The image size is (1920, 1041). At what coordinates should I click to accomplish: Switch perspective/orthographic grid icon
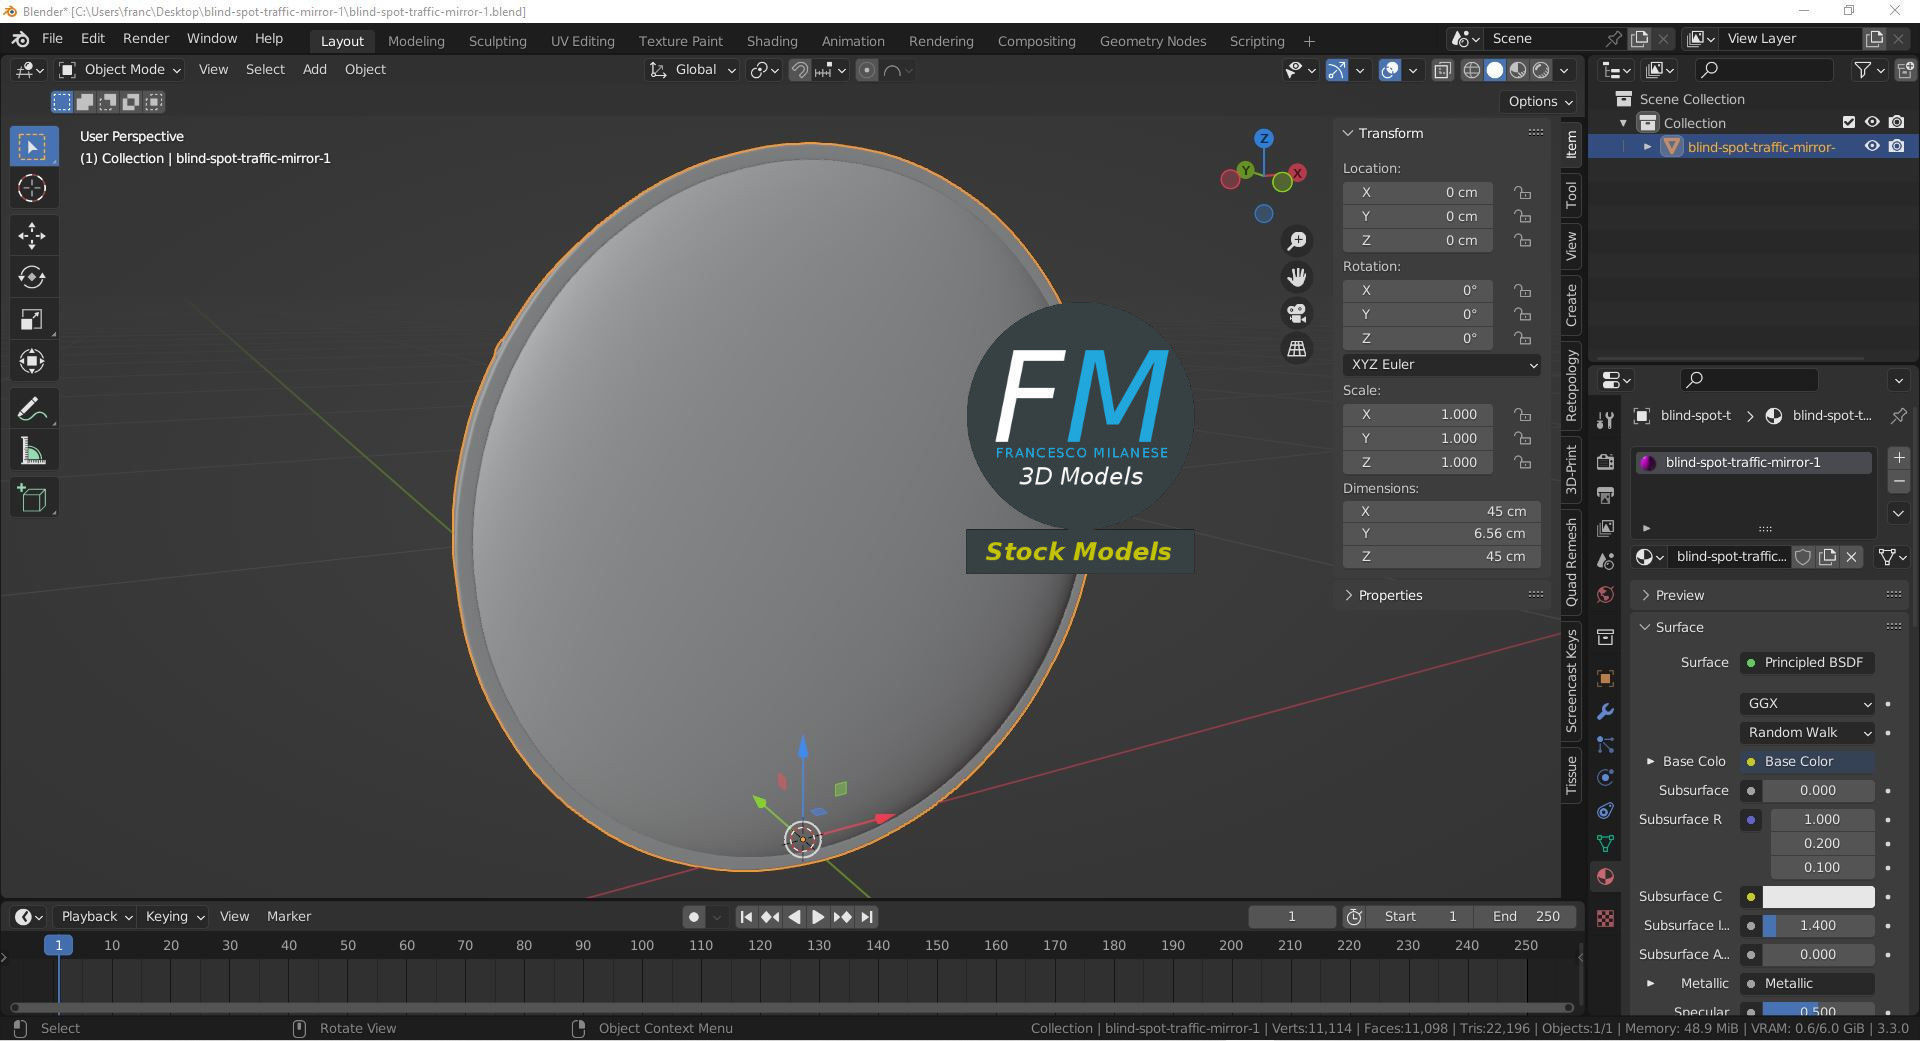click(x=1297, y=349)
